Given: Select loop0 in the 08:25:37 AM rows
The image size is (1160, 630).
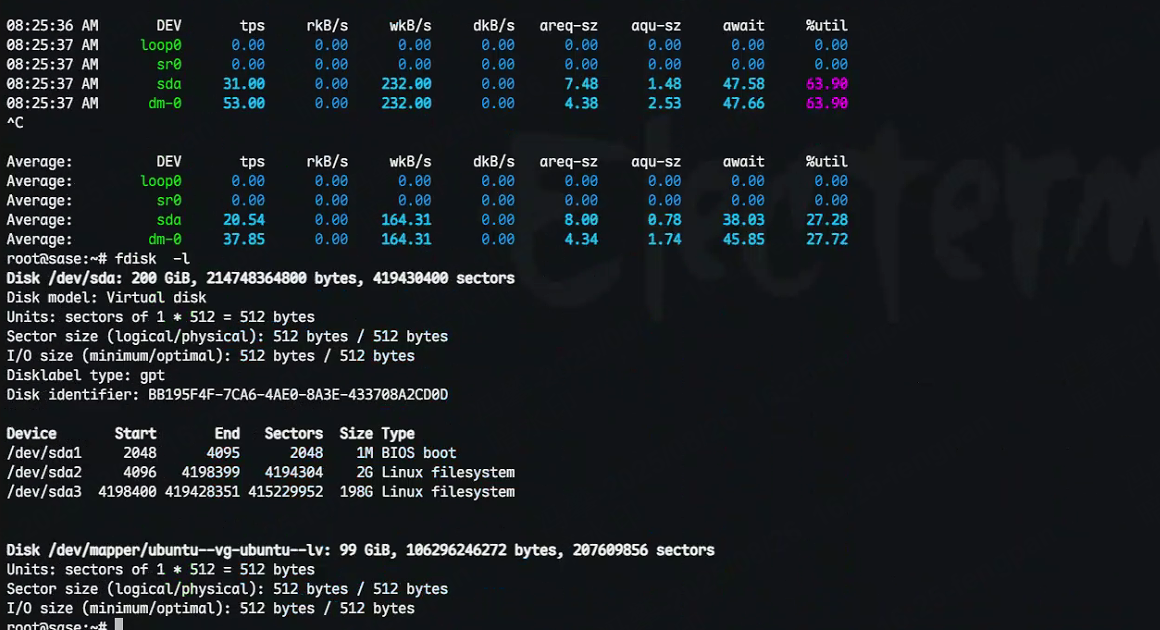Looking at the screenshot, I should 161,45.
